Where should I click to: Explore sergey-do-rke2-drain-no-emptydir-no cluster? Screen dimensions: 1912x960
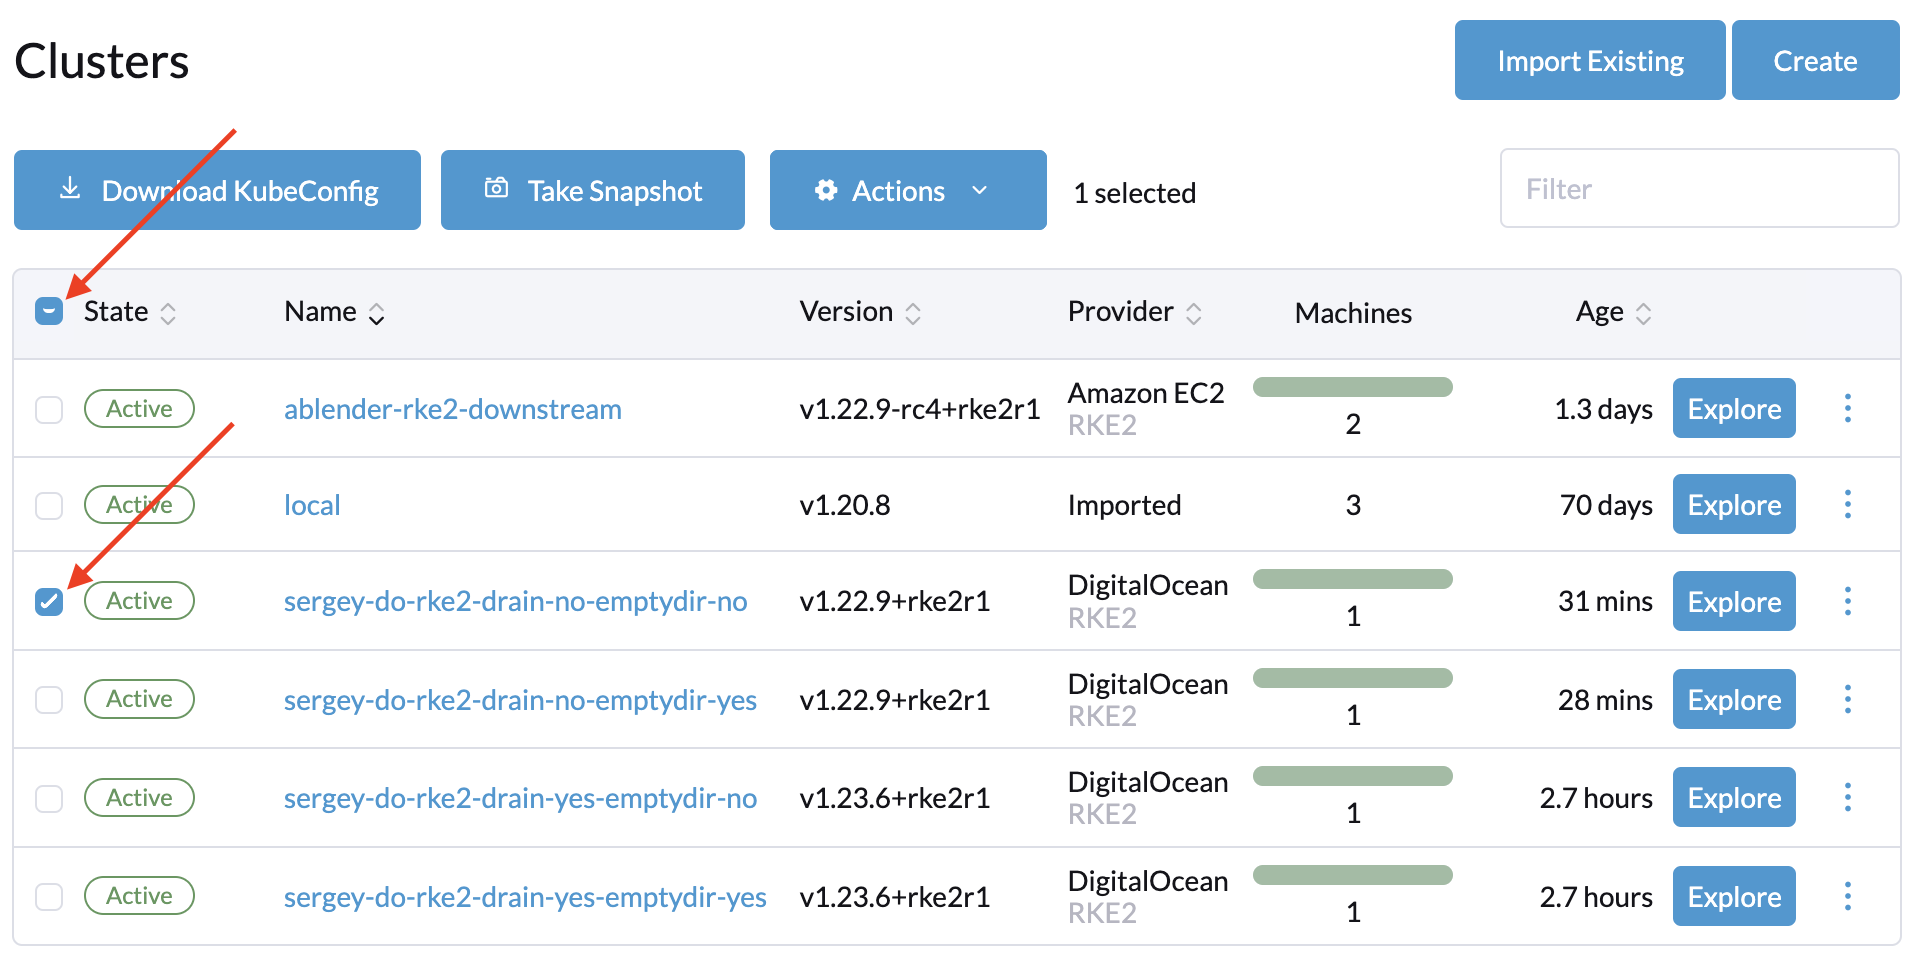1734,601
